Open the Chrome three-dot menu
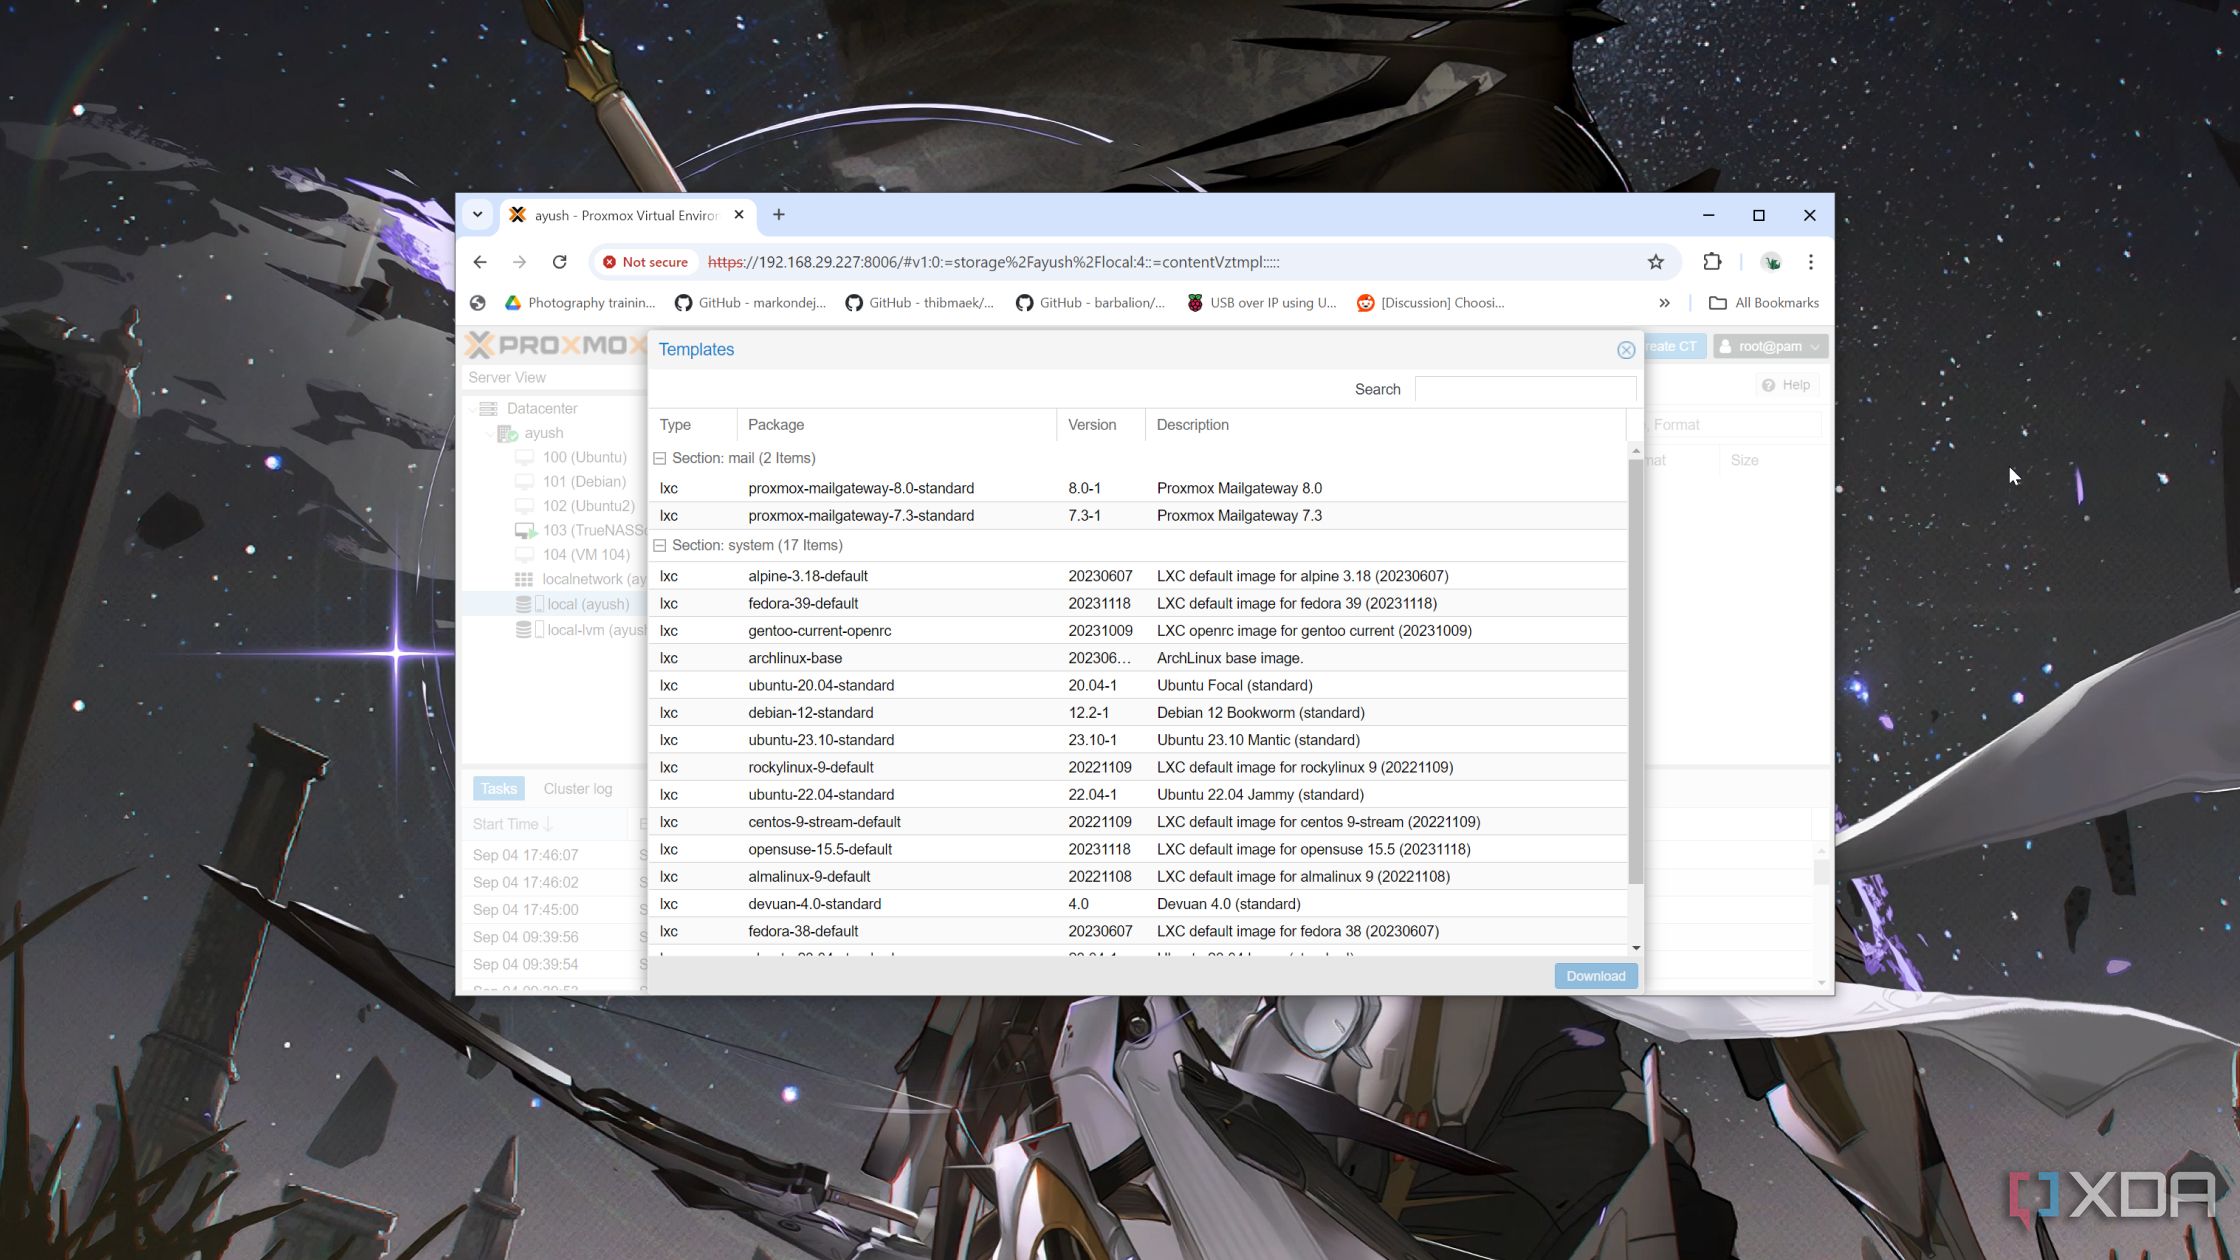The image size is (2240, 1260). point(1810,262)
